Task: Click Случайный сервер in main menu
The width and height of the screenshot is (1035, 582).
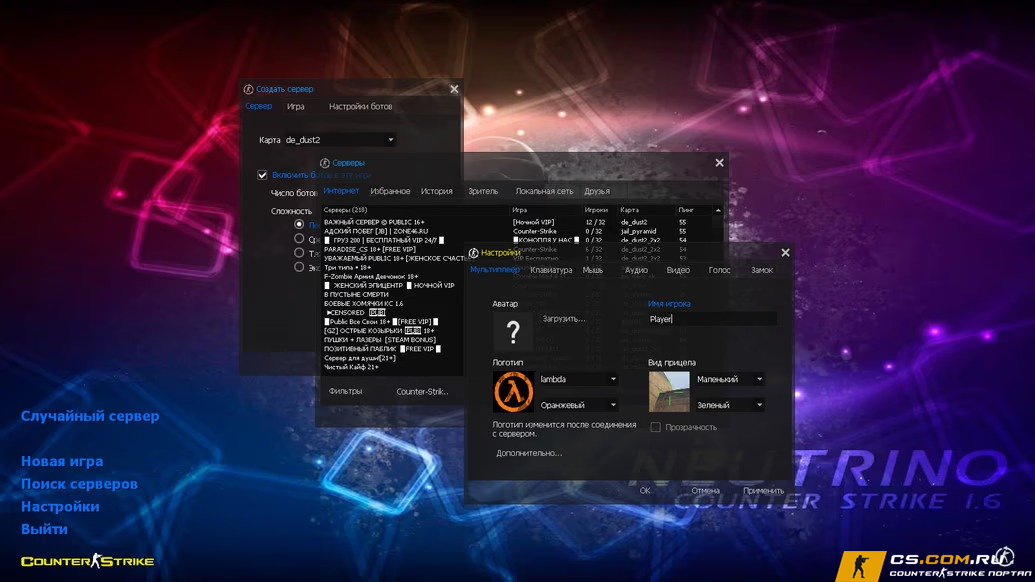Action: coord(90,416)
